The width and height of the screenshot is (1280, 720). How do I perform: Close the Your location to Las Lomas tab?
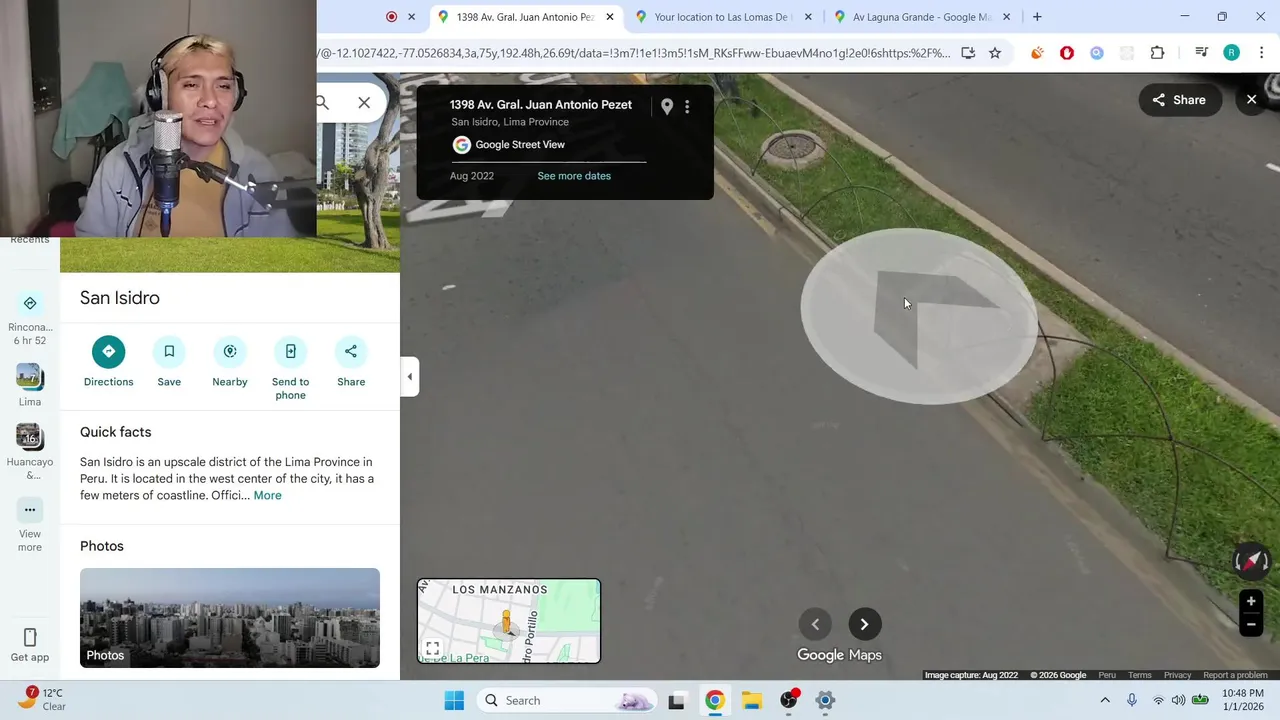810,17
